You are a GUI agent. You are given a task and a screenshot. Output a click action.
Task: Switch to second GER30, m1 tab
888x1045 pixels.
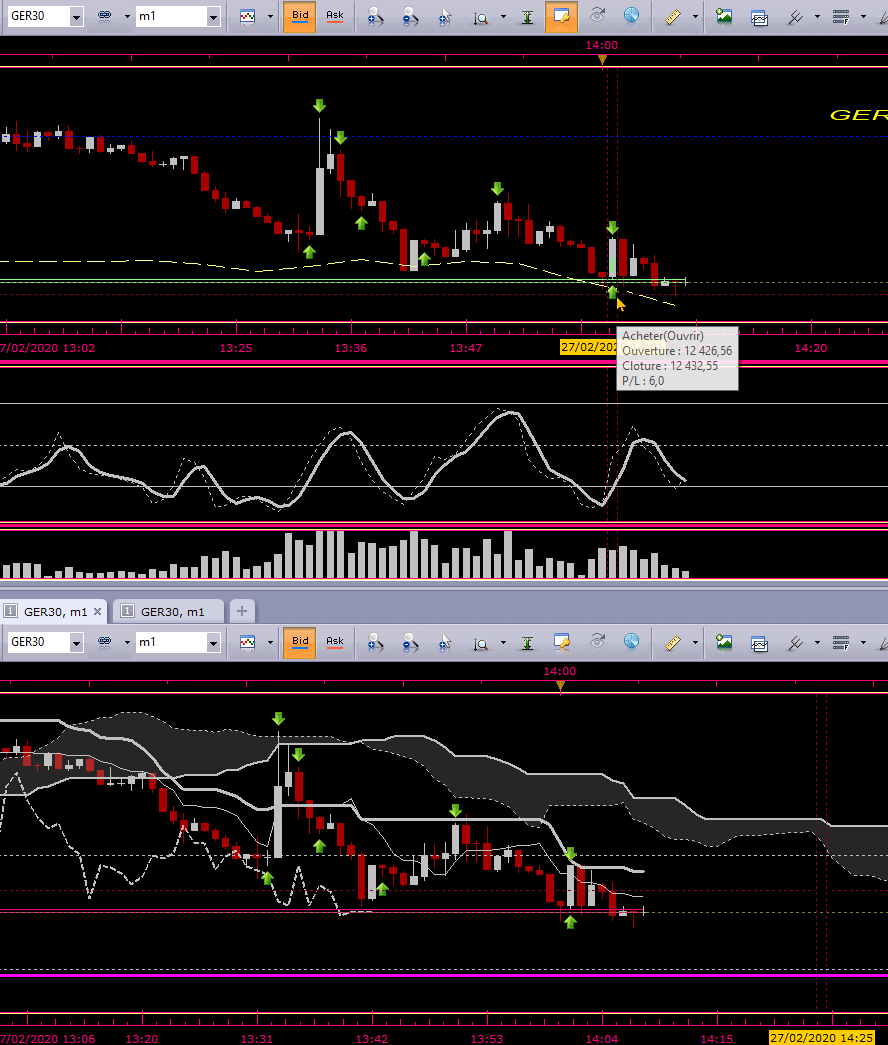171,612
